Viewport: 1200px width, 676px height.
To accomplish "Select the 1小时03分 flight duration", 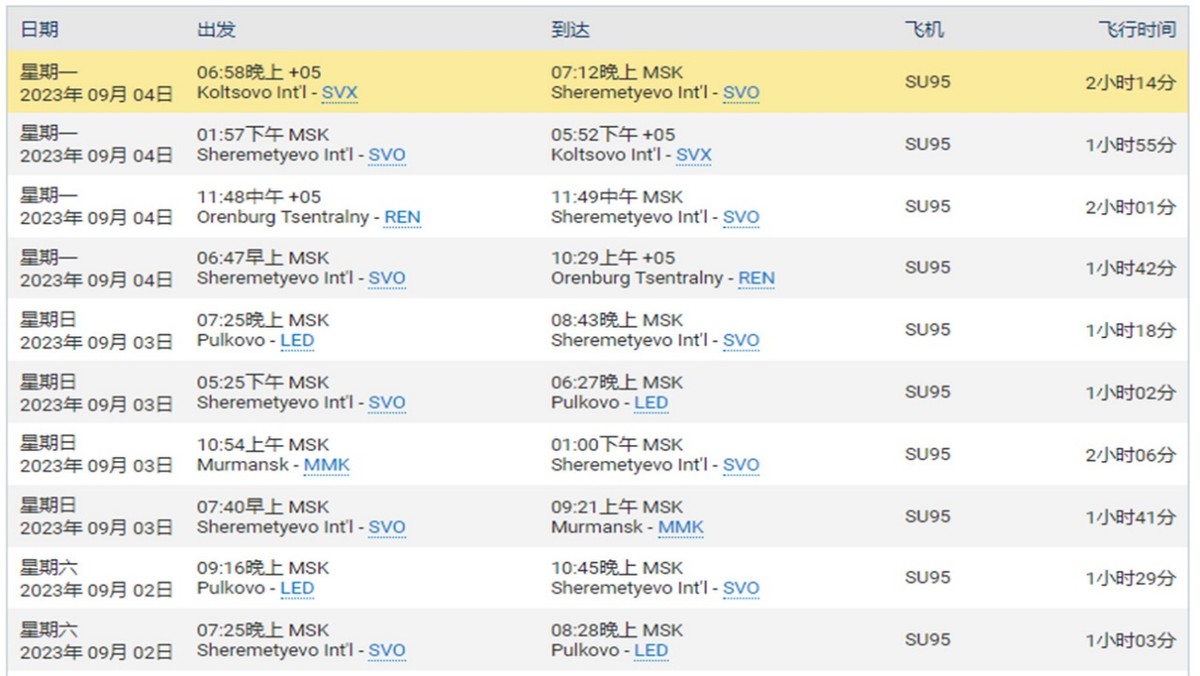I will pos(1131,640).
